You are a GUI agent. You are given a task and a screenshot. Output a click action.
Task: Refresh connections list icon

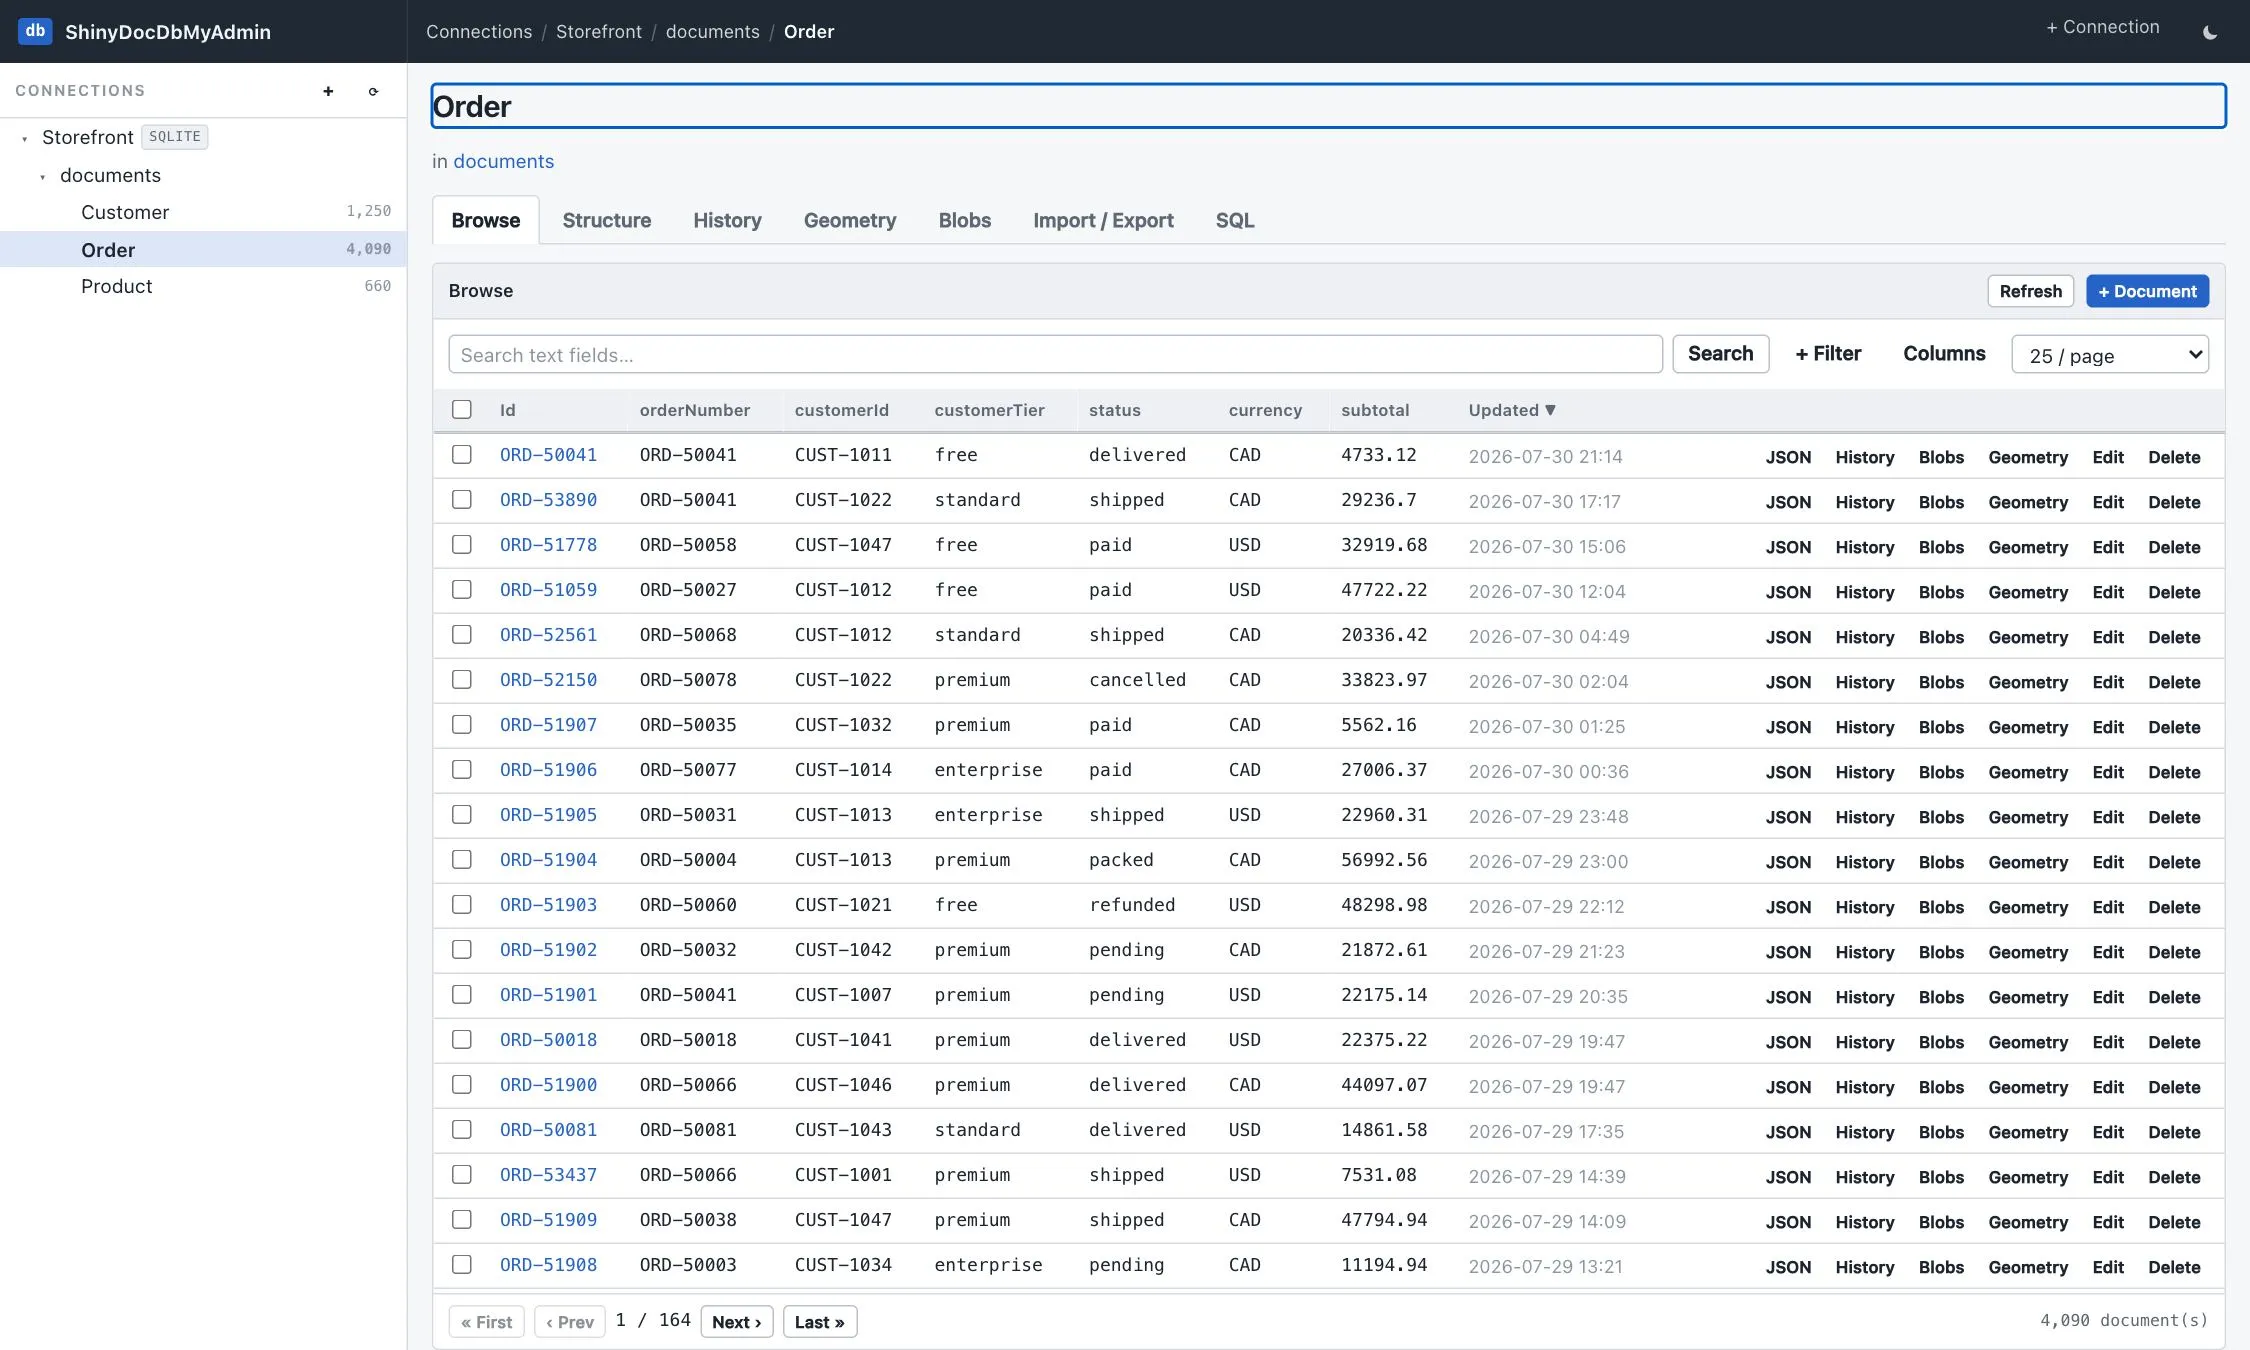[x=373, y=91]
